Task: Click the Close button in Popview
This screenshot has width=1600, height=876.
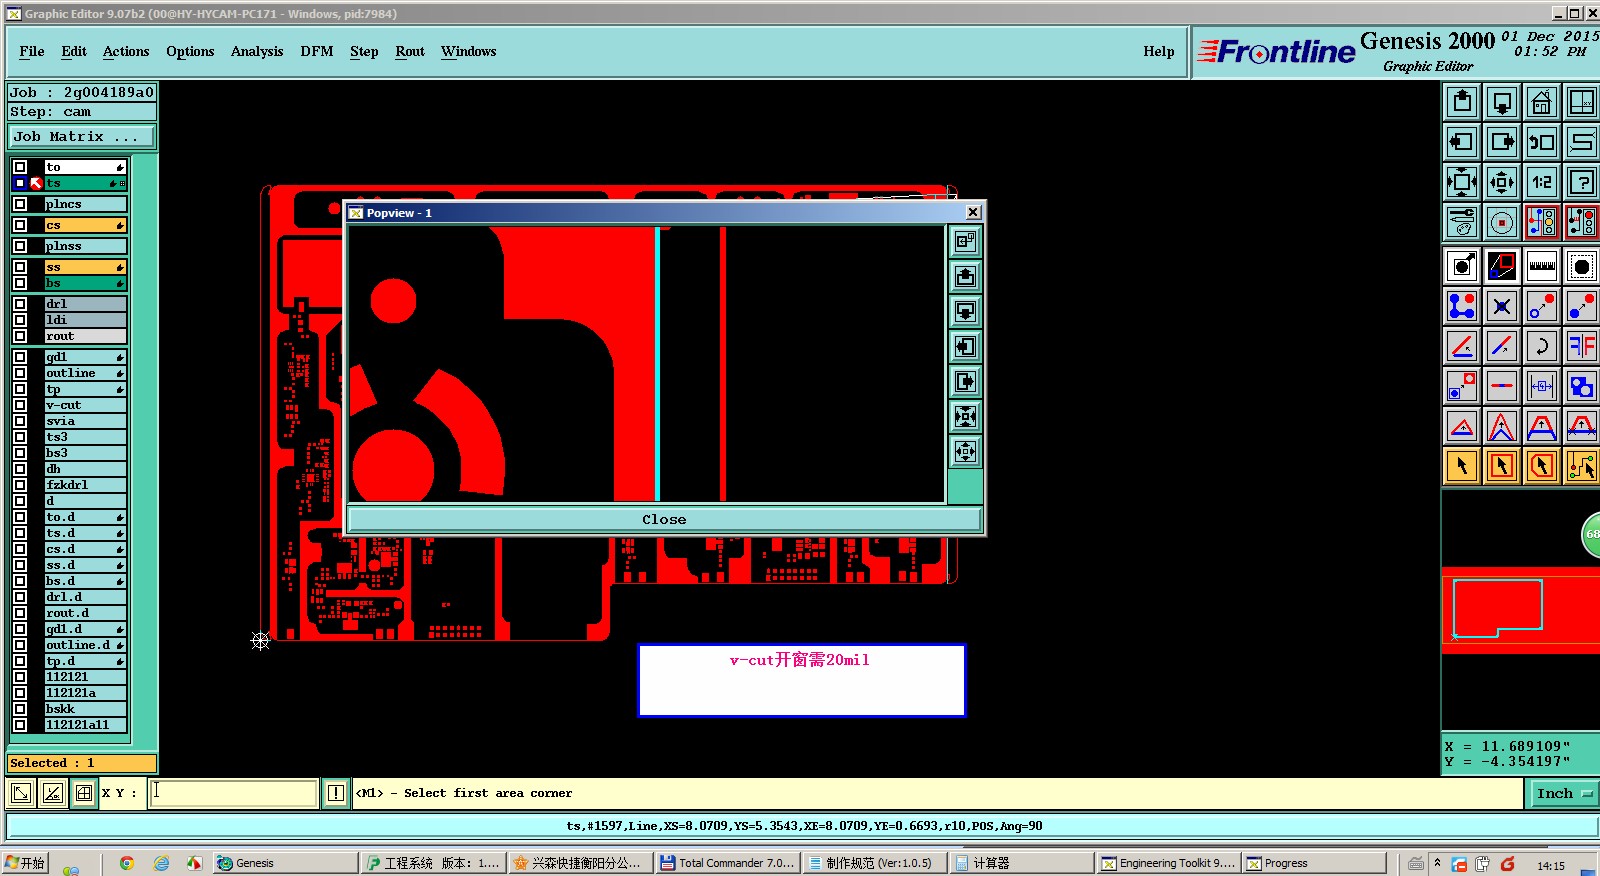Action: (x=664, y=520)
